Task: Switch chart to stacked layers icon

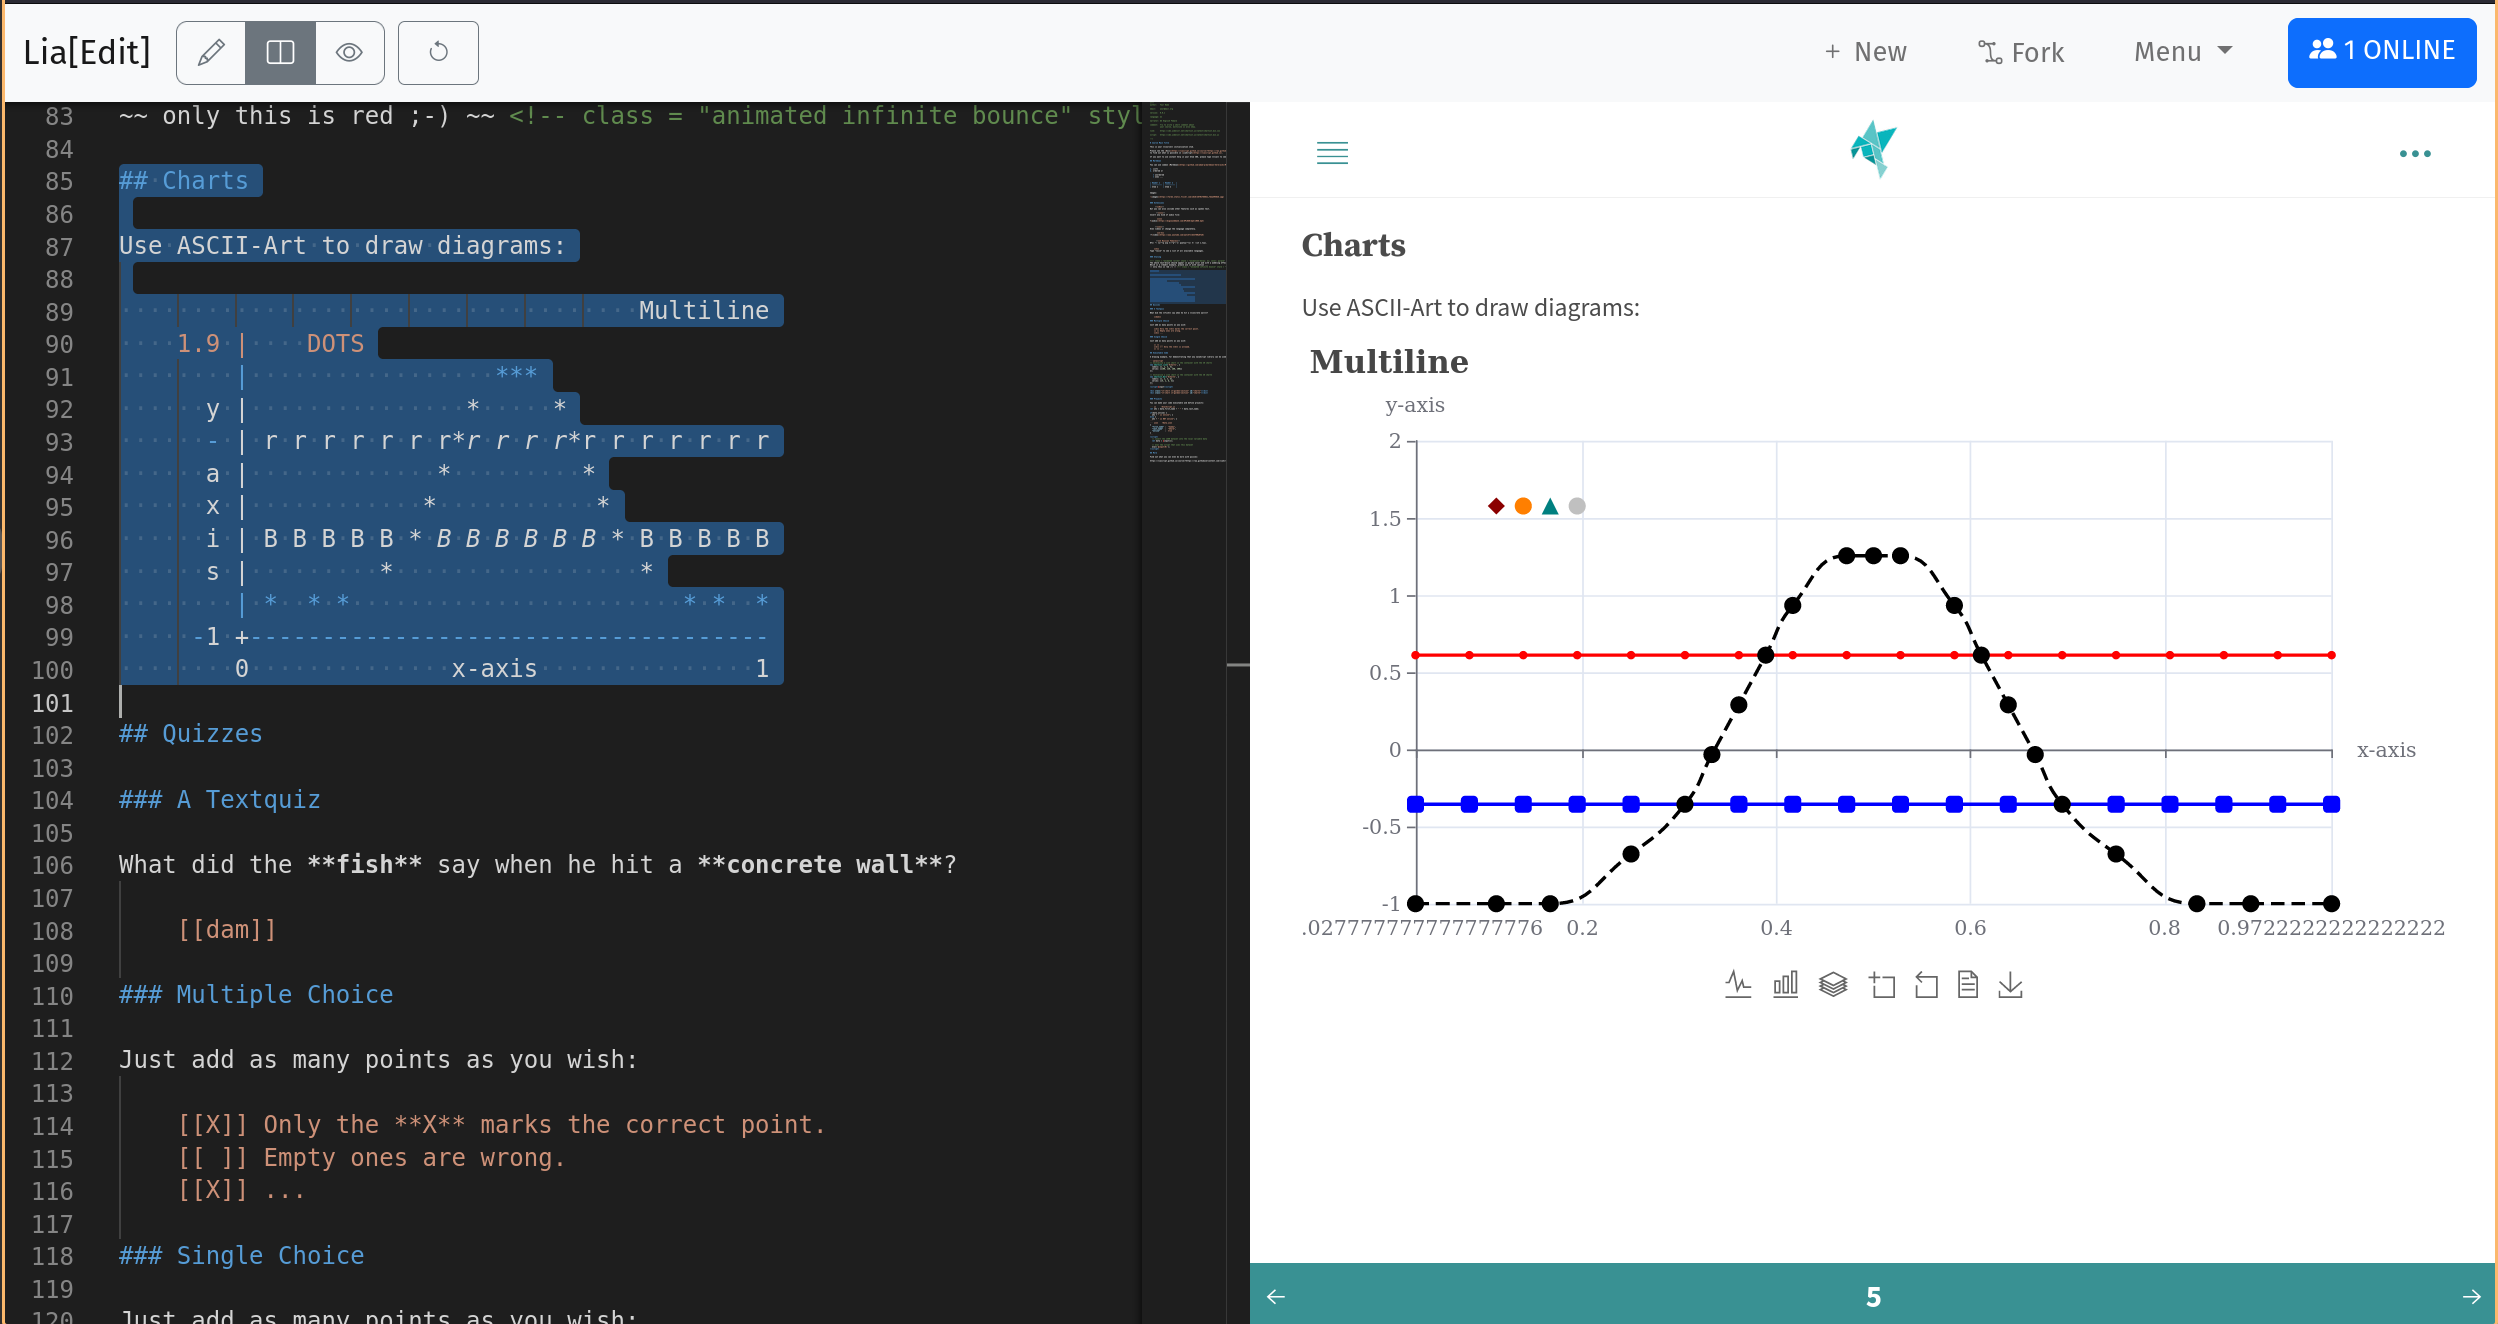Action: coord(1833,985)
